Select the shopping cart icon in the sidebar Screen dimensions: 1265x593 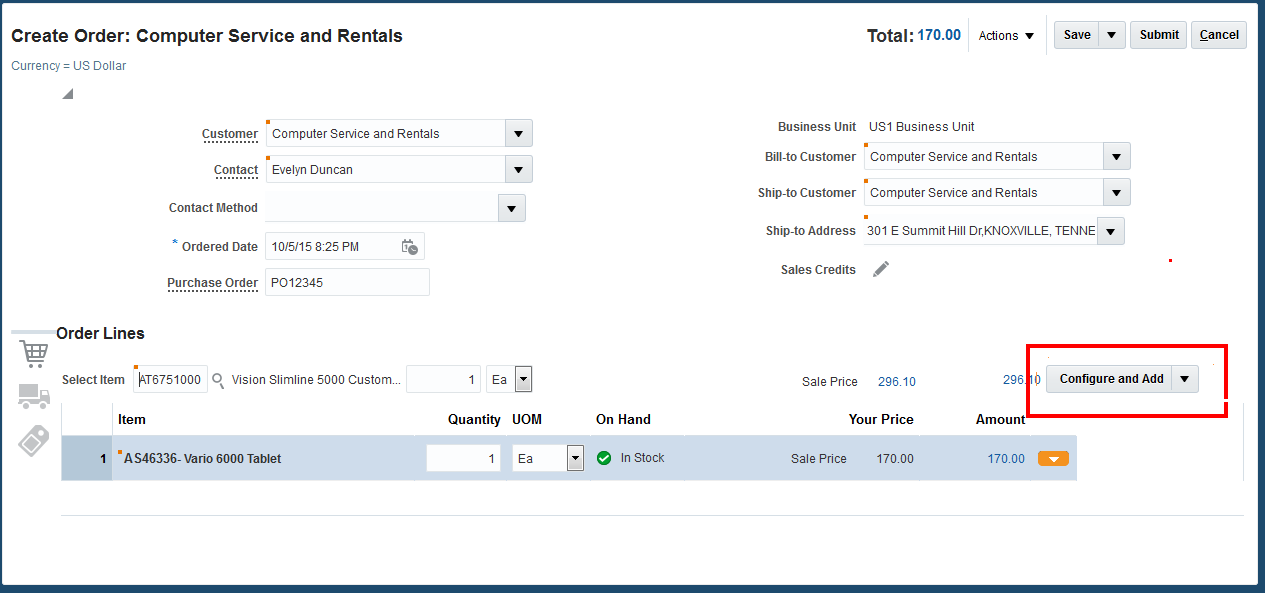coord(33,353)
